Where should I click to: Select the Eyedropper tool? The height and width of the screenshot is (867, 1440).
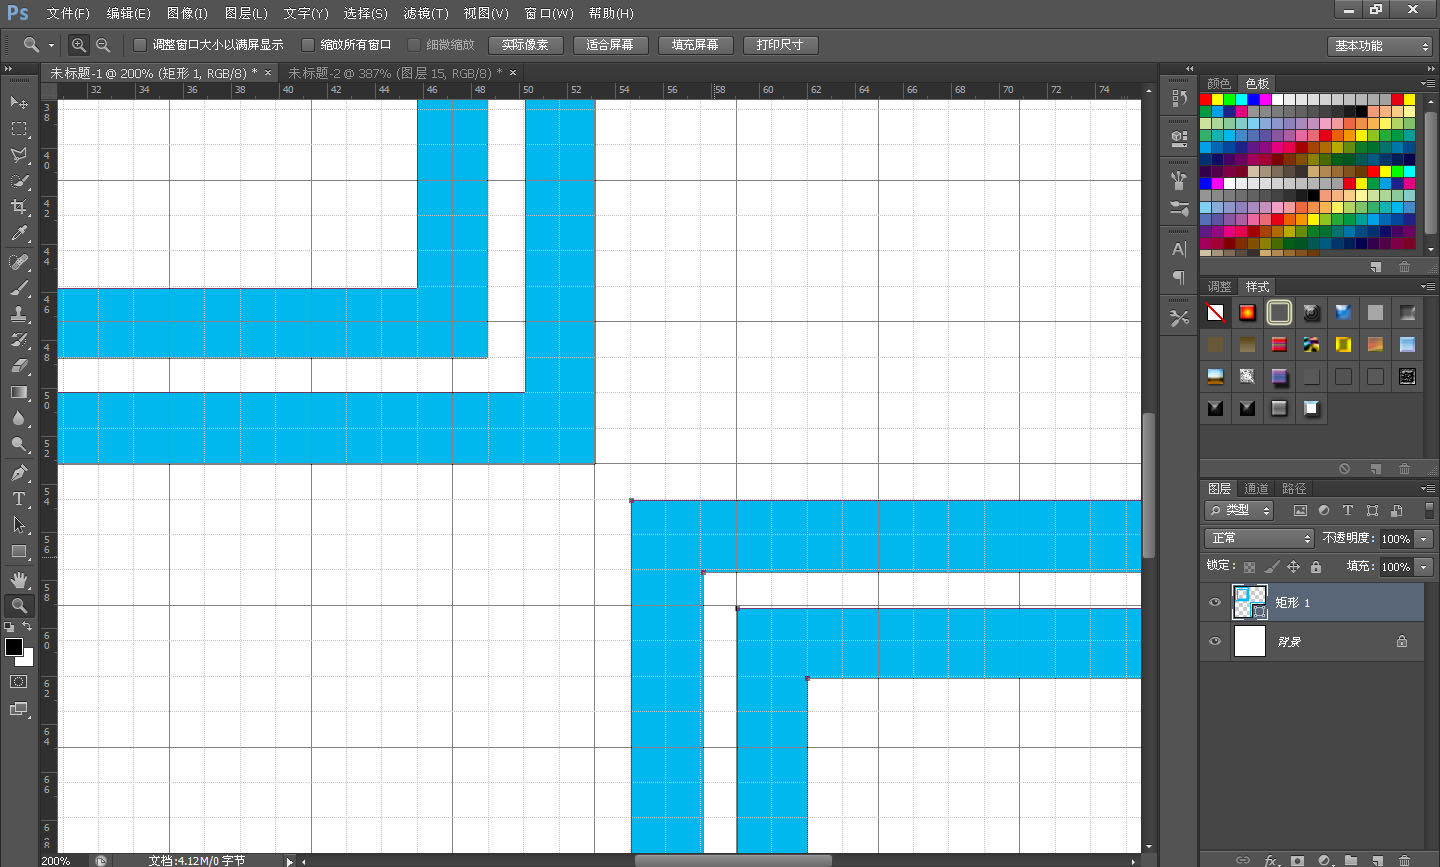(x=19, y=234)
